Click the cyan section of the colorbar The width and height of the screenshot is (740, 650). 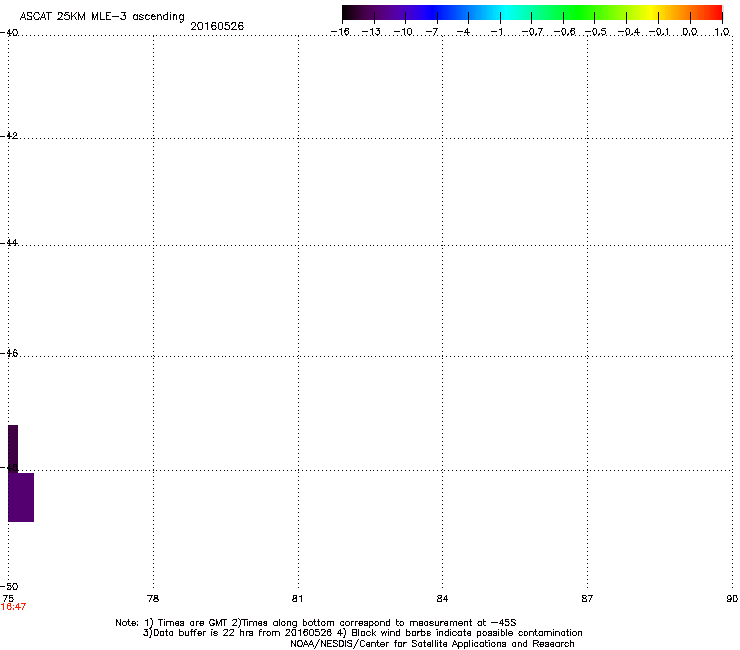point(507,13)
